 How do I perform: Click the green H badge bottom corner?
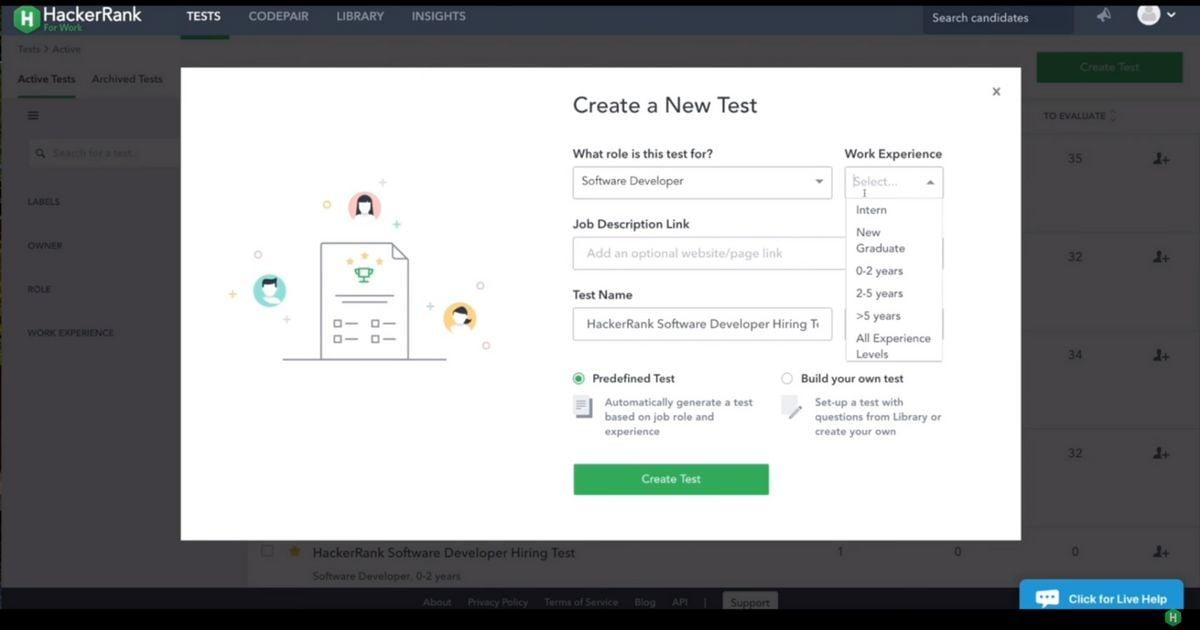click(1172, 619)
